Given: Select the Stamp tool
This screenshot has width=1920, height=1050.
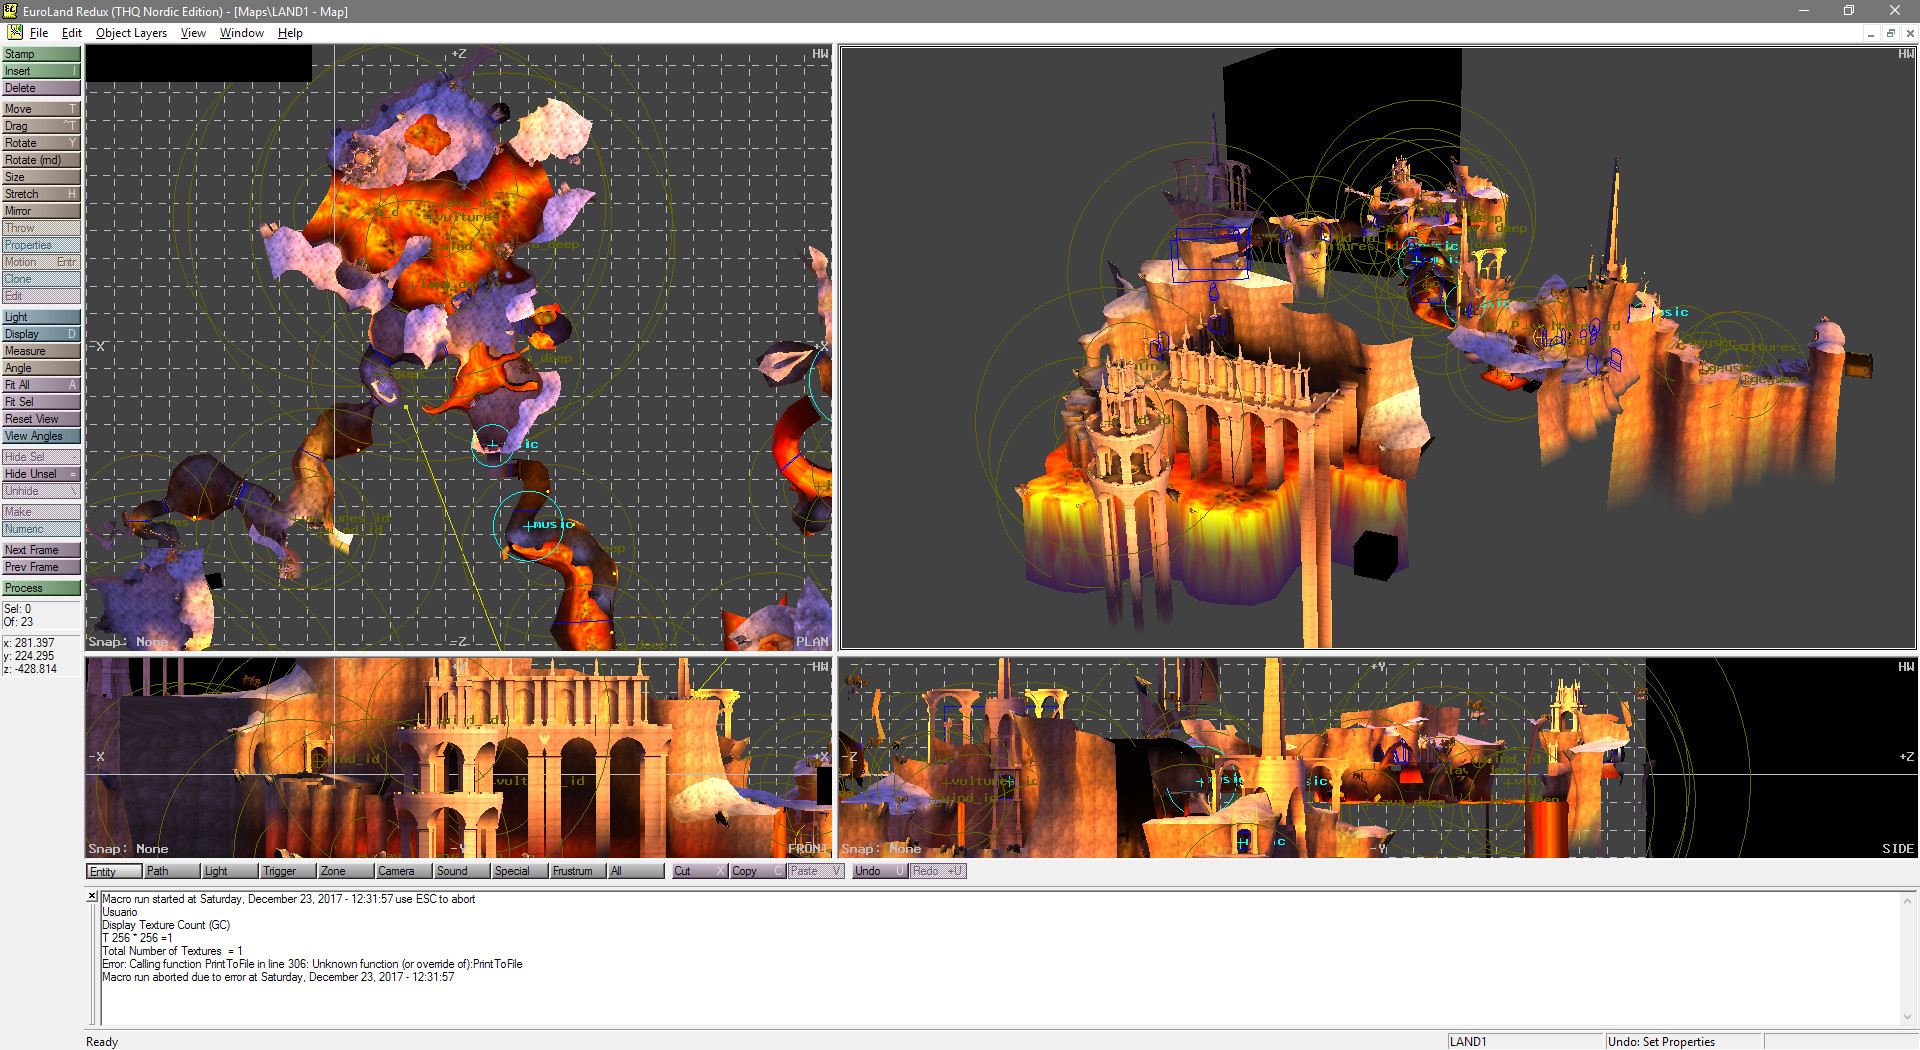Looking at the screenshot, I should 40,53.
